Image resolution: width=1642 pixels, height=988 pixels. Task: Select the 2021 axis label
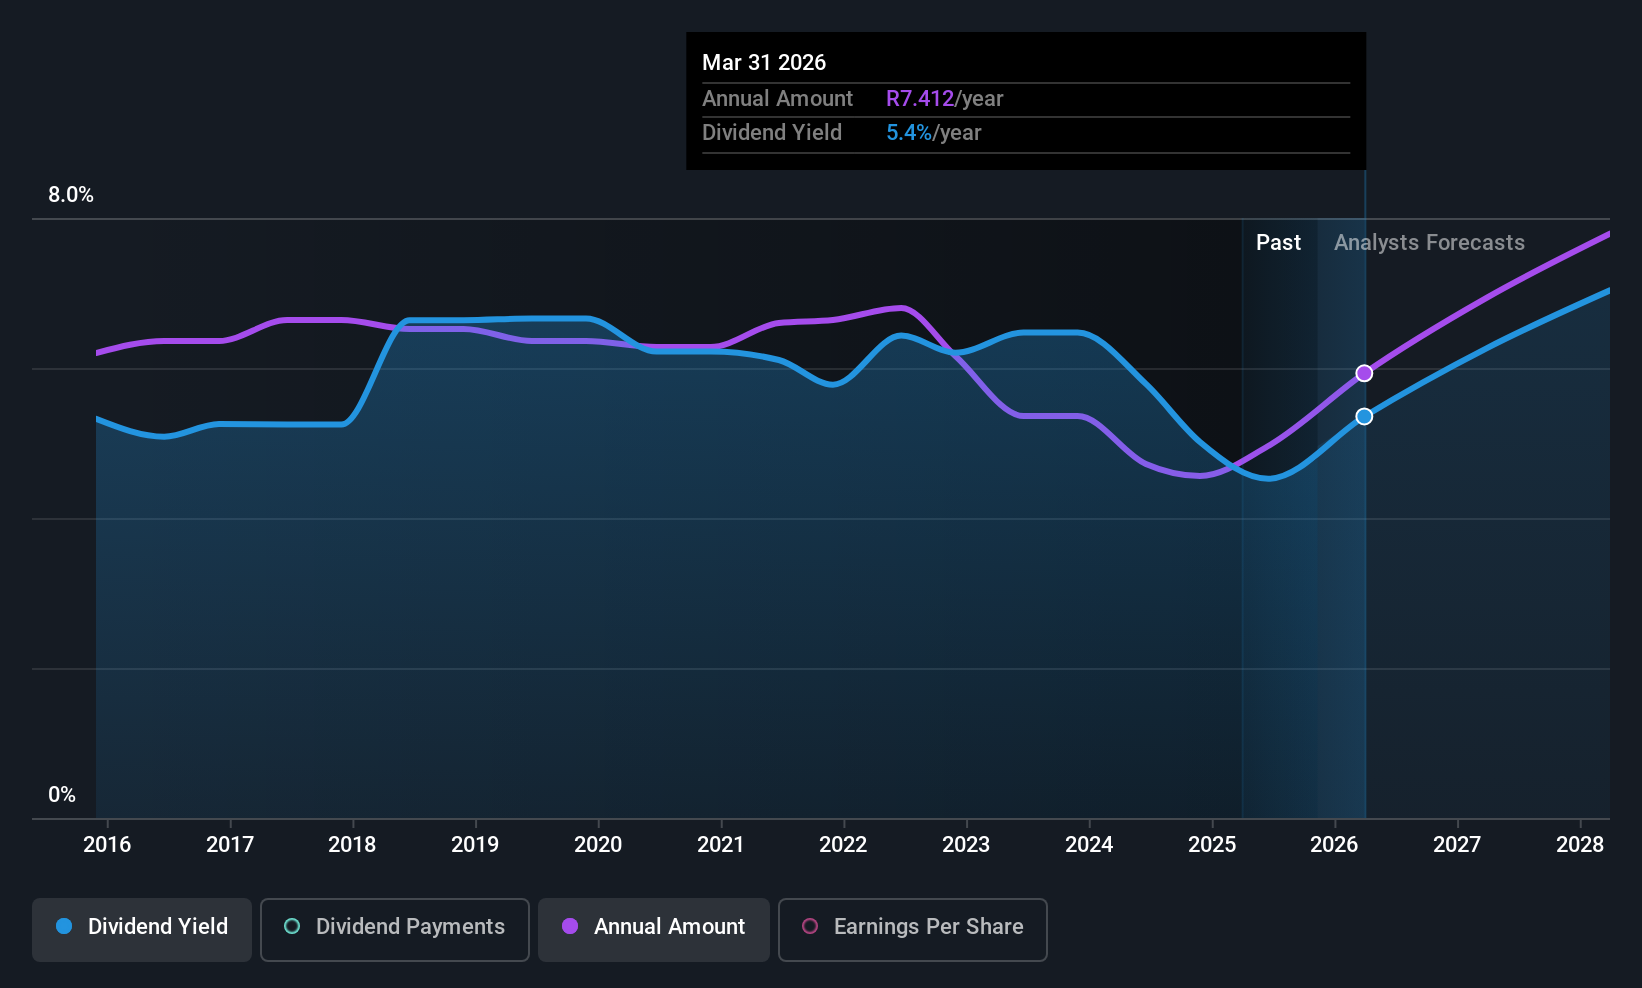point(721,845)
